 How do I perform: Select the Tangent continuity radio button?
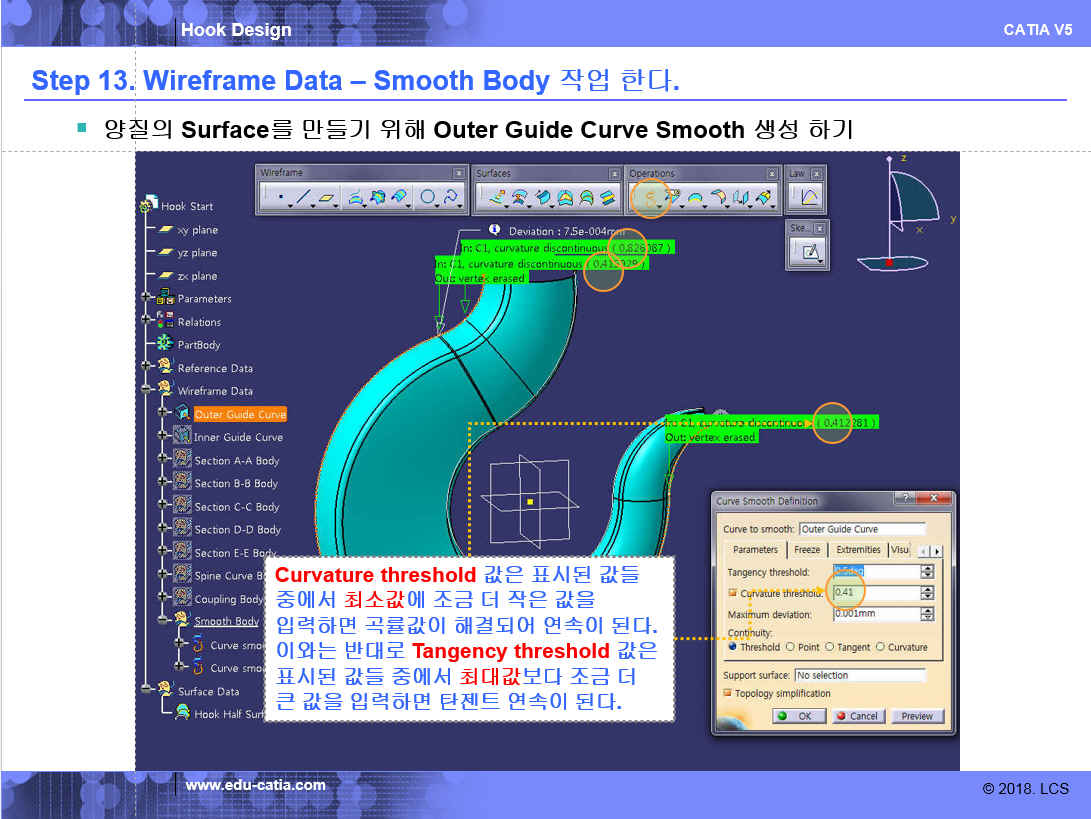[x=829, y=647]
